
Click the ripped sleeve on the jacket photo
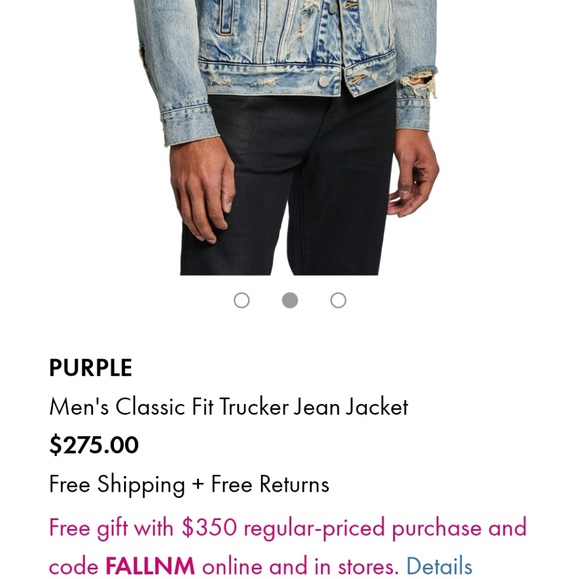[419, 81]
